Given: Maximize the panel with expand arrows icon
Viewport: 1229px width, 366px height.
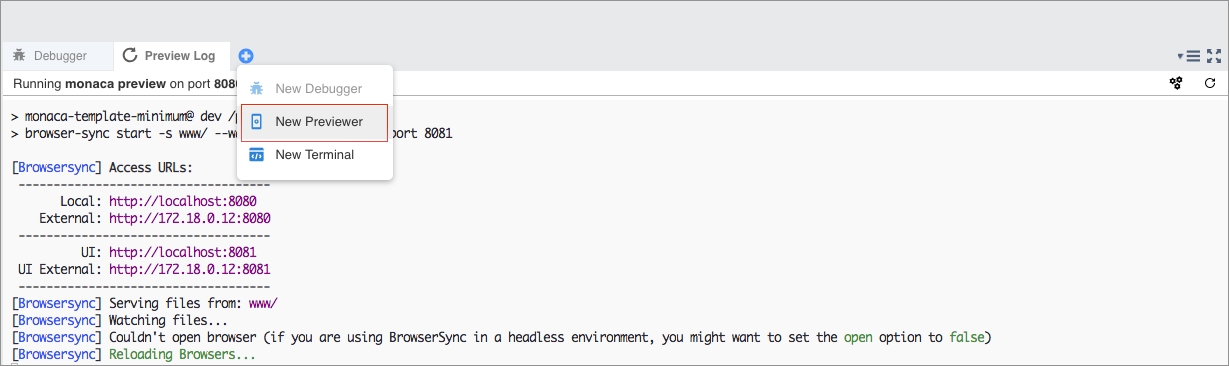Looking at the screenshot, I should tap(1214, 56).
